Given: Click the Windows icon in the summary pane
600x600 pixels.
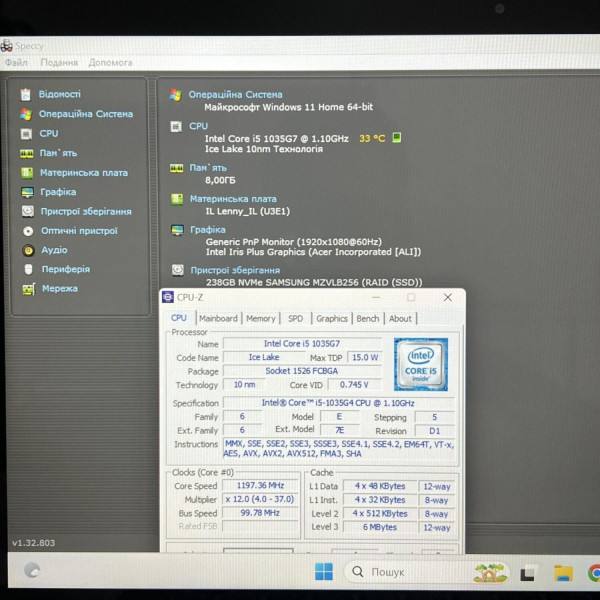Looking at the screenshot, I should 176,95.
